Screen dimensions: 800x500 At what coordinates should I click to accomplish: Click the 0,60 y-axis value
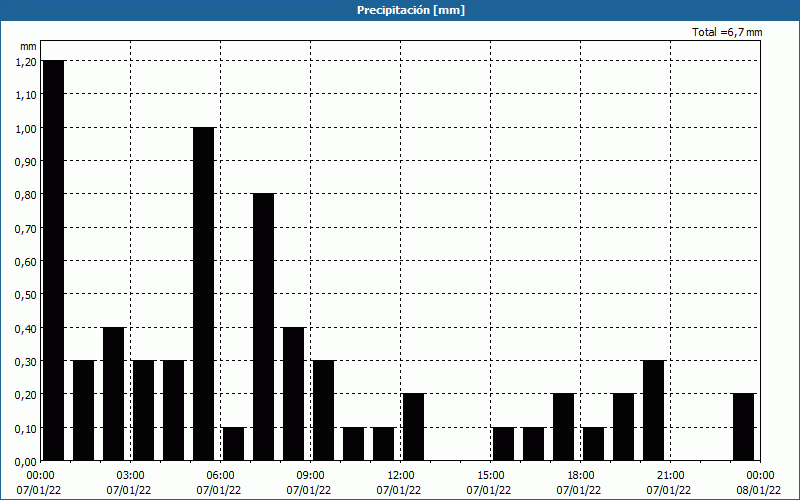(26, 261)
